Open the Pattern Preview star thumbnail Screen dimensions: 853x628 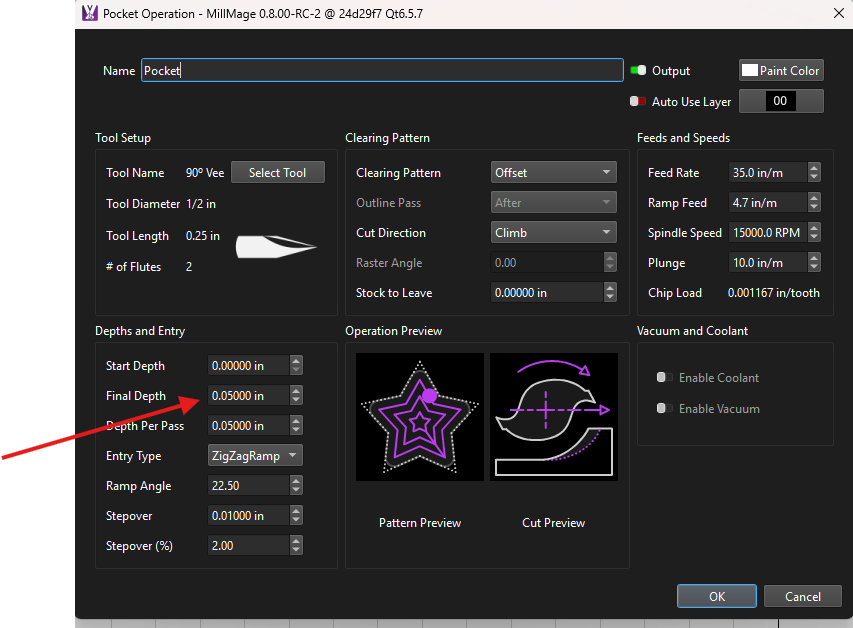419,417
